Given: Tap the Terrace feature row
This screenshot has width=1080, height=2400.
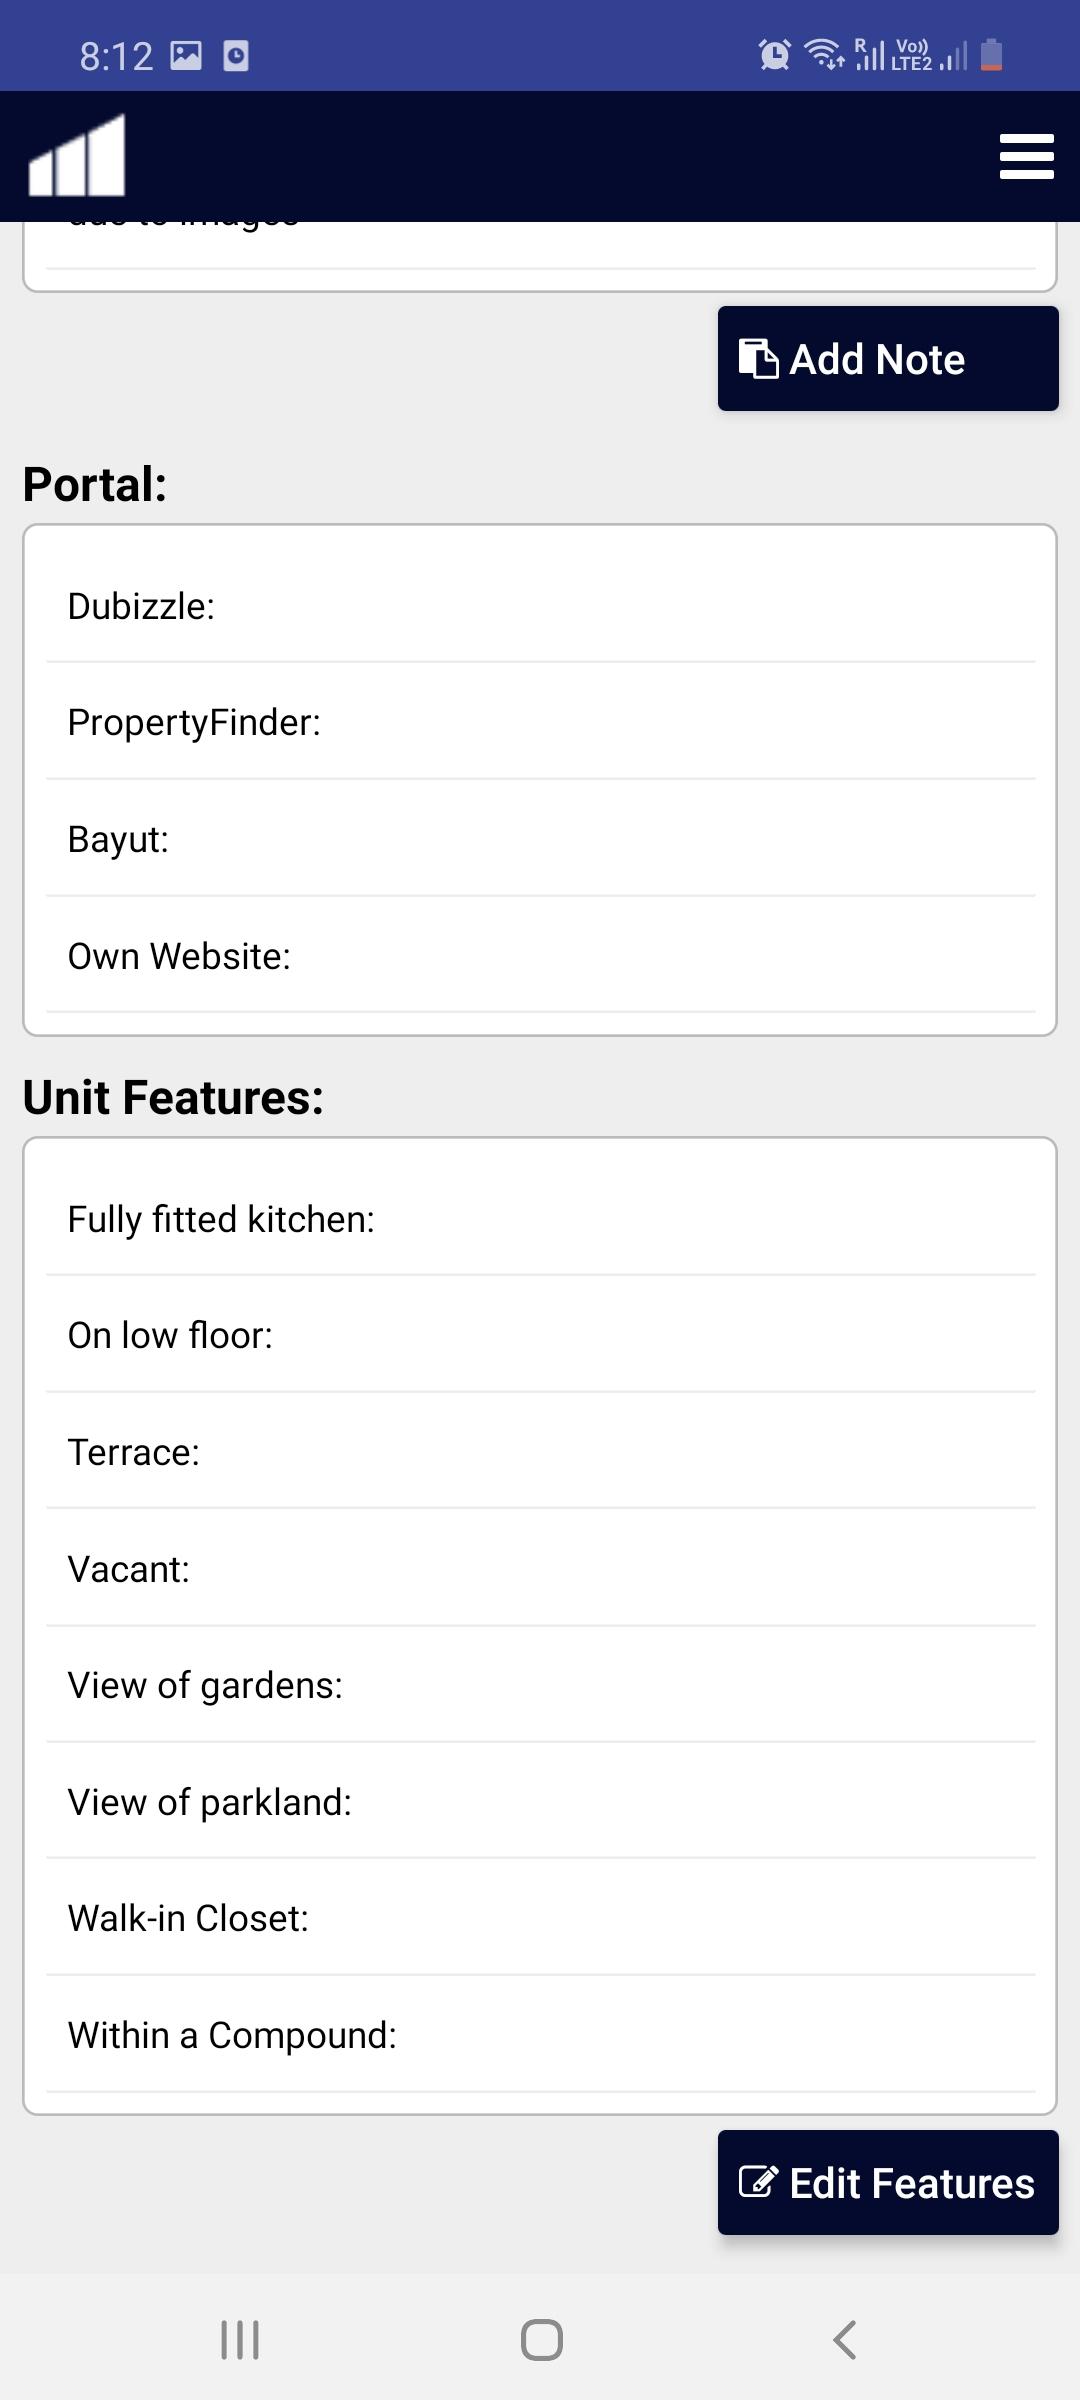Looking at the screenshot, I should tap(540, 1452).
